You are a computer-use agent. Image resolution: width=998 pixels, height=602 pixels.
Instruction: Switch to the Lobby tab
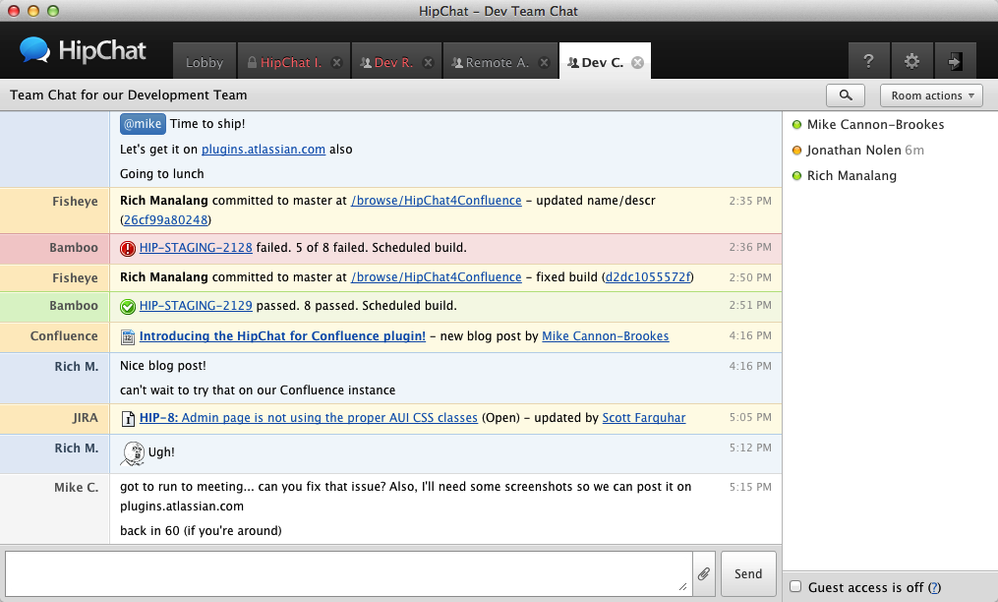tap(204, 61)
